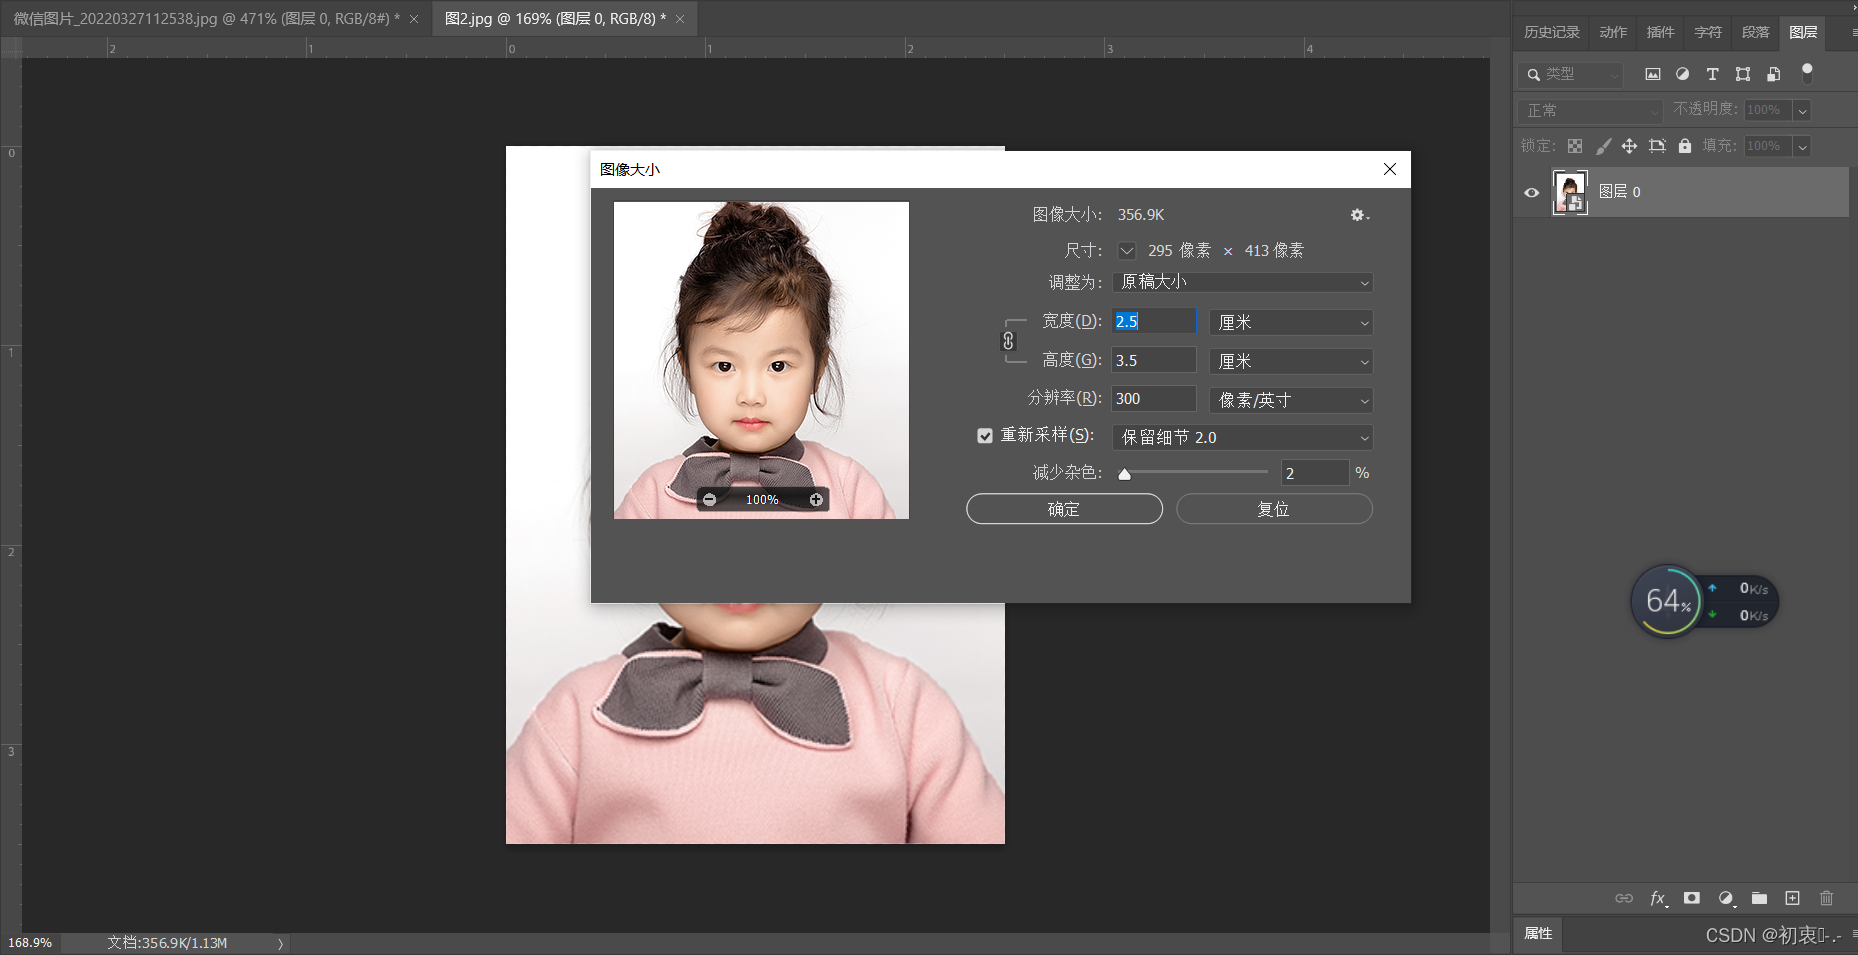Click the link layers icon

1624,898
